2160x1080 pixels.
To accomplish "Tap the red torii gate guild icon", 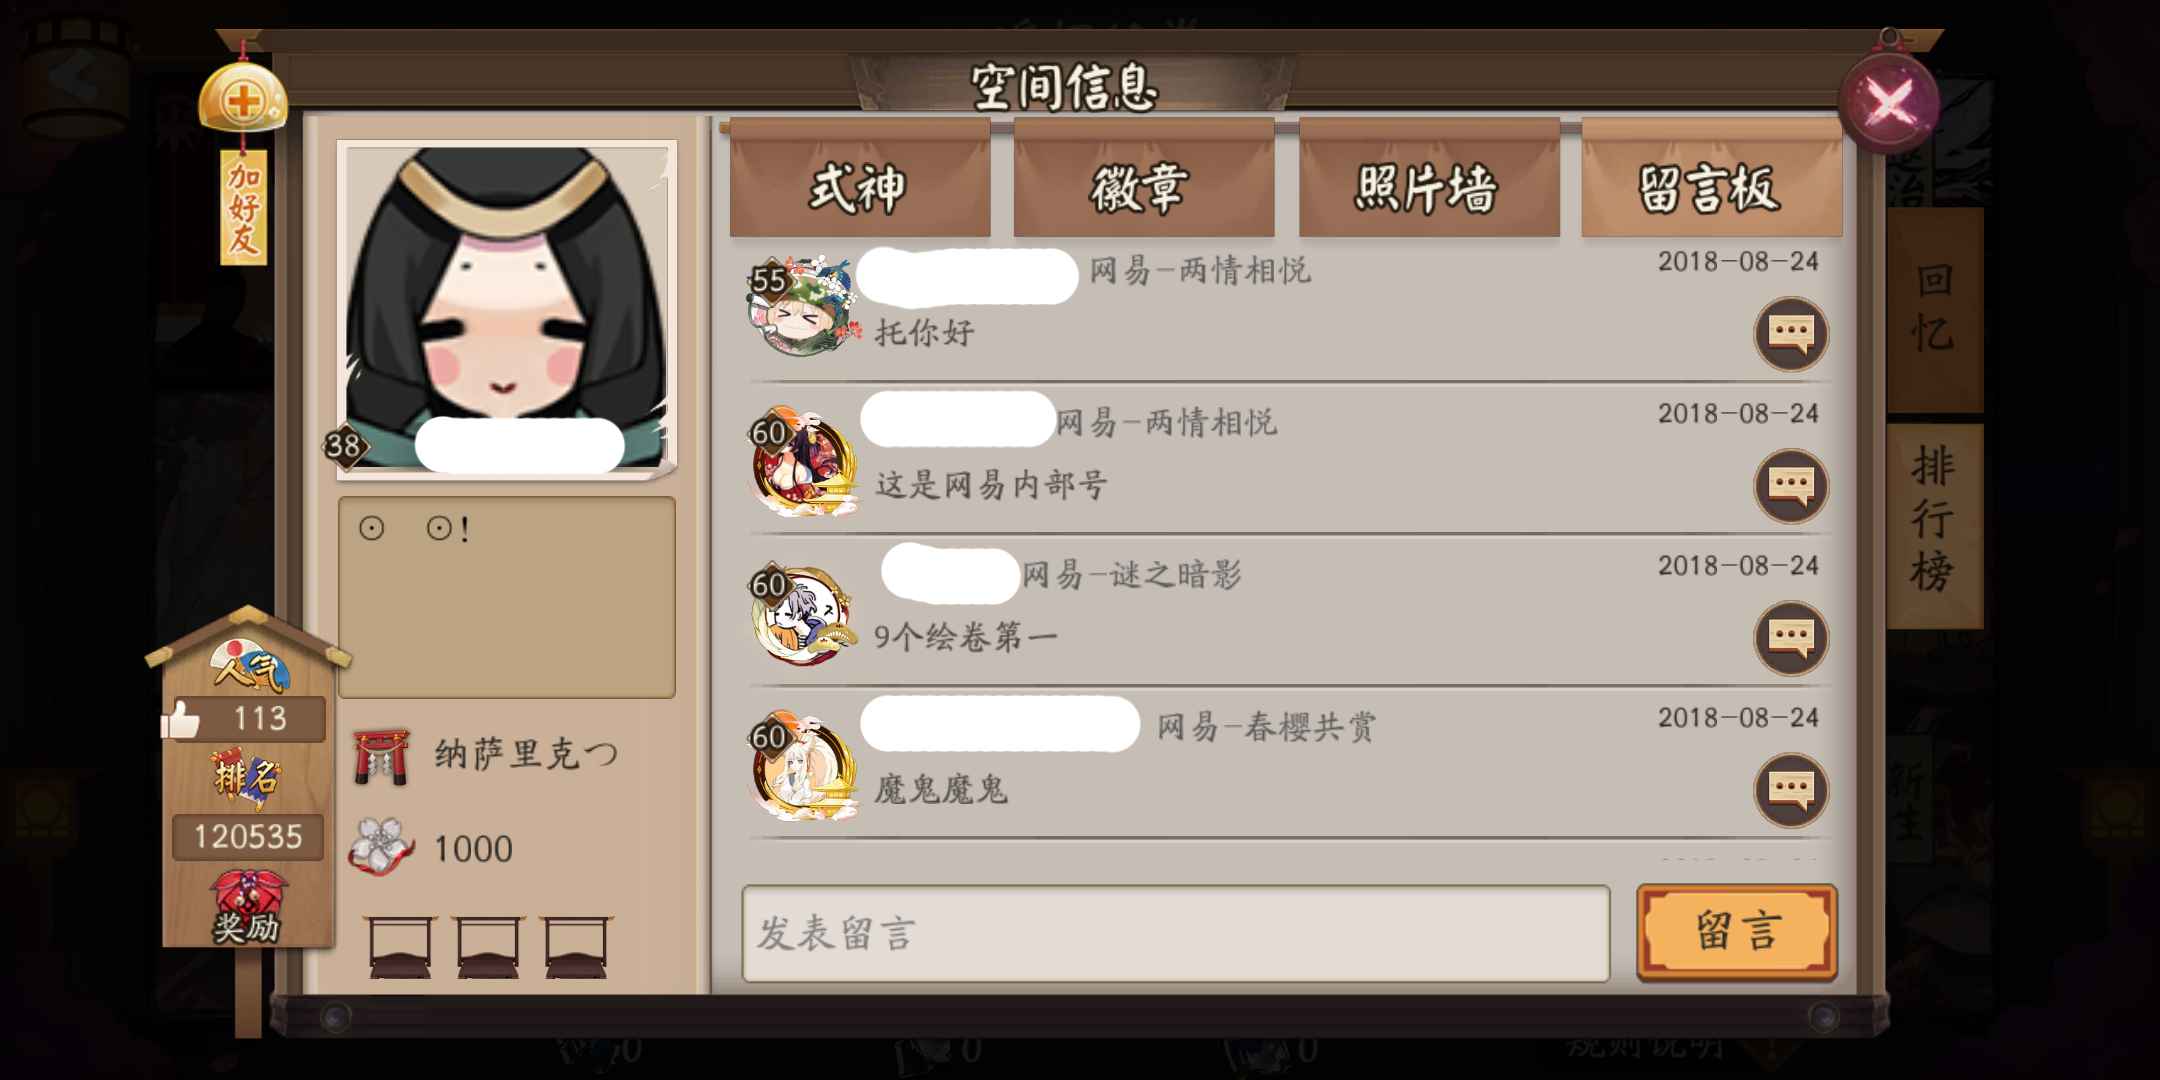I will [x=381, y=757].
